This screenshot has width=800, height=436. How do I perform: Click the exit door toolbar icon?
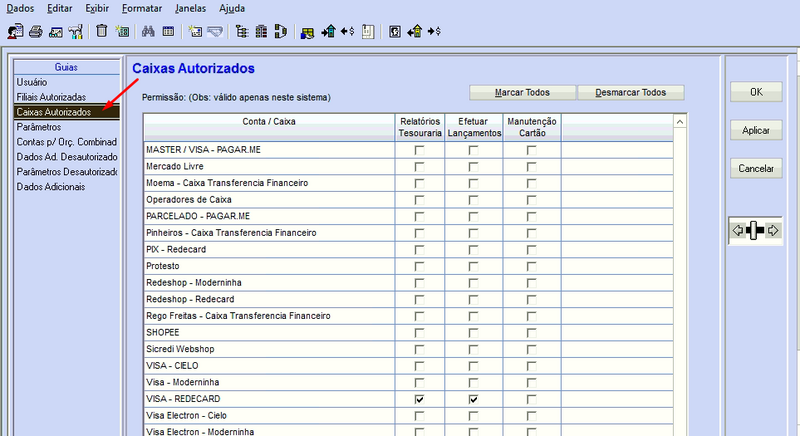point(394,32)
